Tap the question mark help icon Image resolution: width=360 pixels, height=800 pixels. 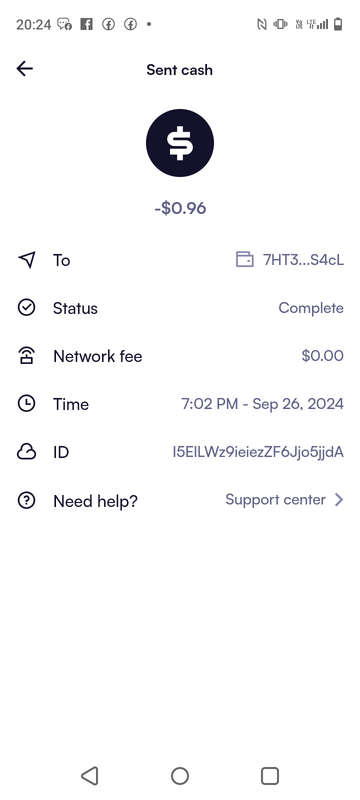[27, 500]
